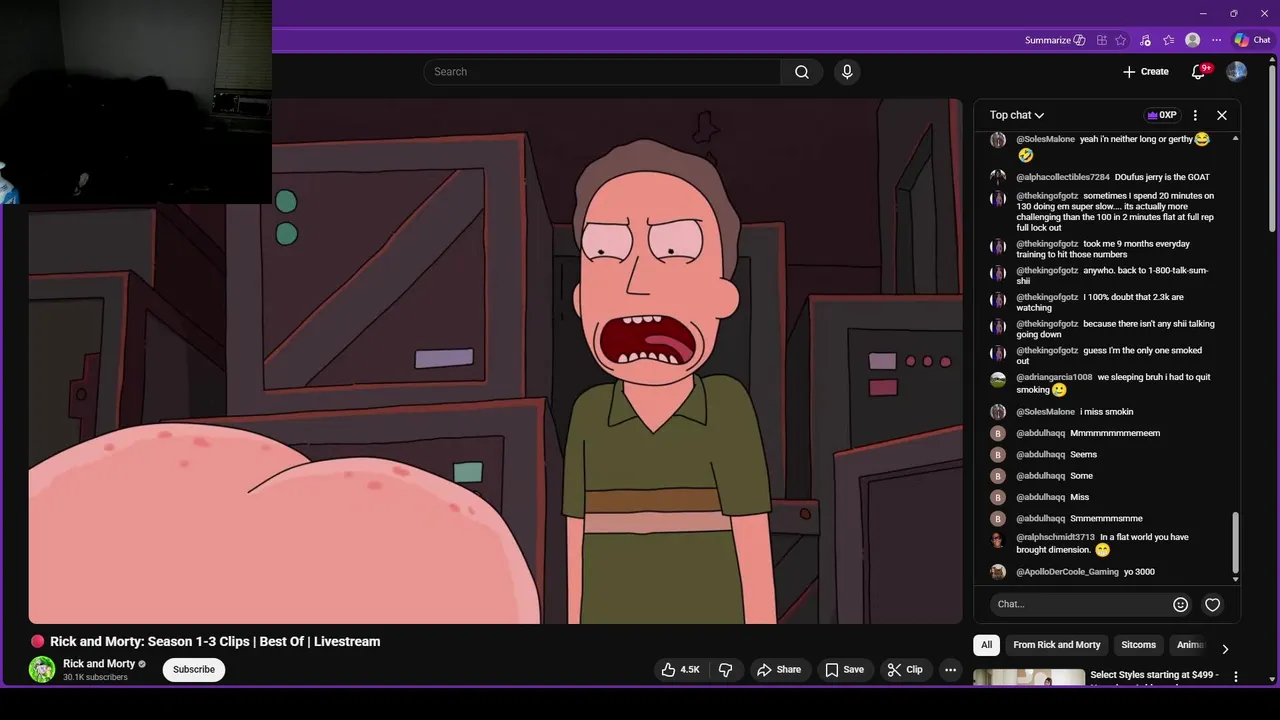Select the Anima… filter chip
Image resolution: width=1280 pixels, height=720 pixels.
(1190, 645)
